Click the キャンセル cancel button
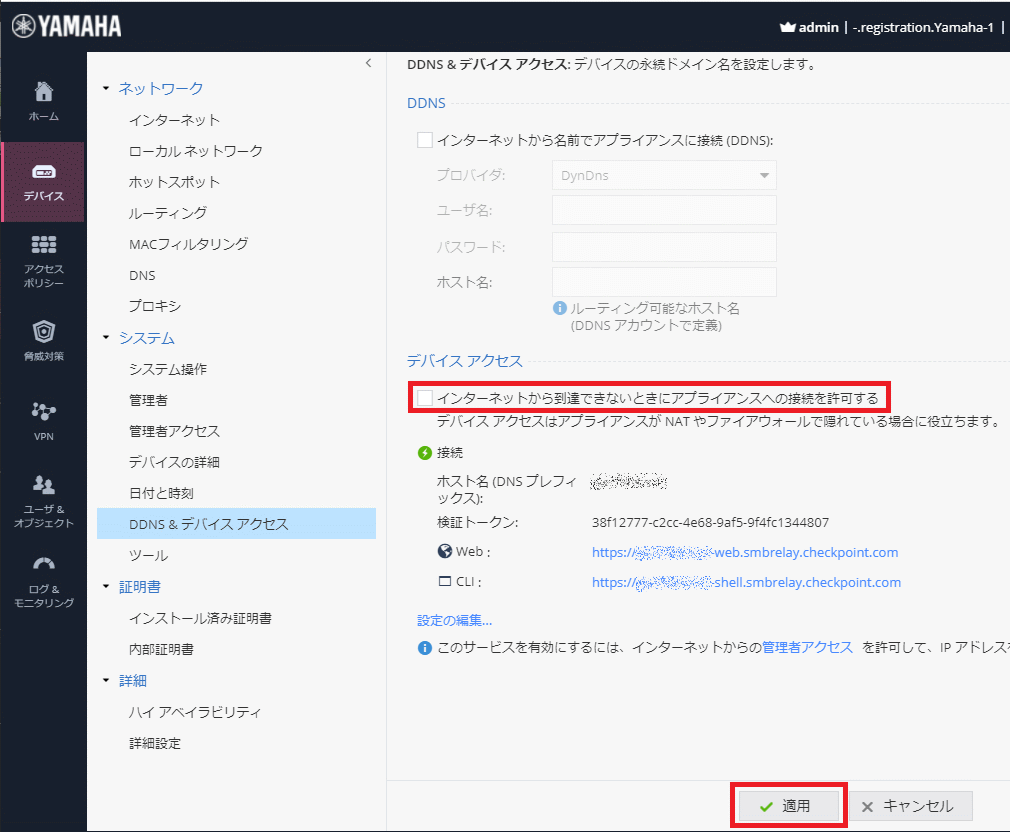The width and height of the screenshot is (1010, 832). pos(910,805)
